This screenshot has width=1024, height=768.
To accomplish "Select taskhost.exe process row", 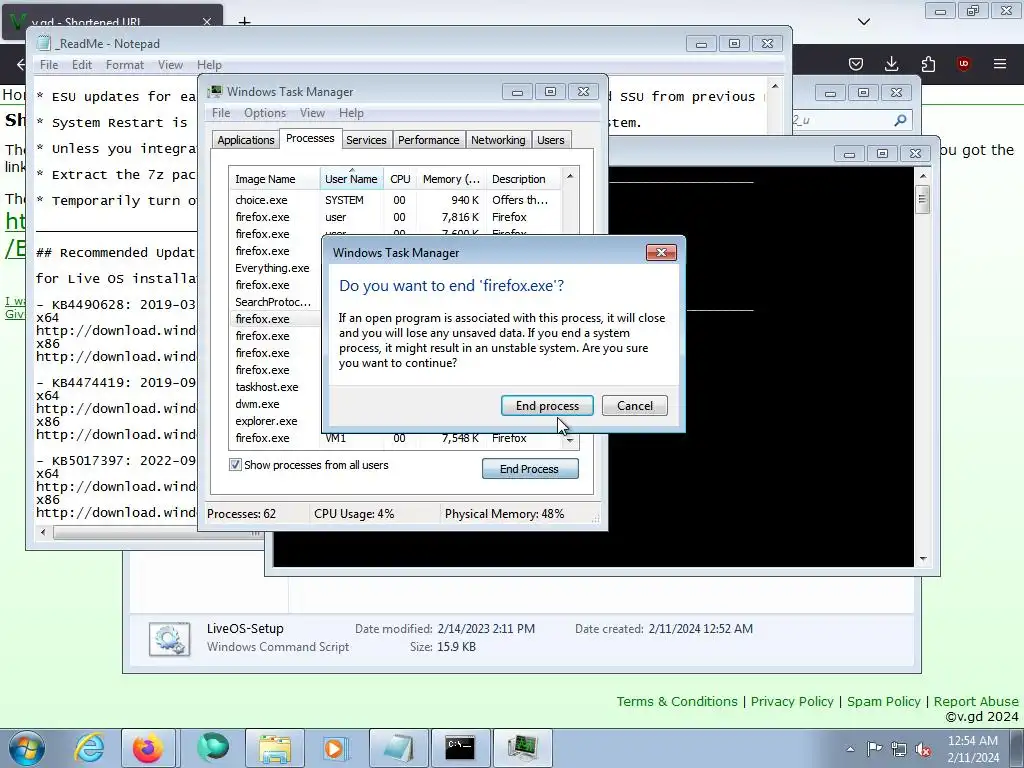I will tap(276, 387).
